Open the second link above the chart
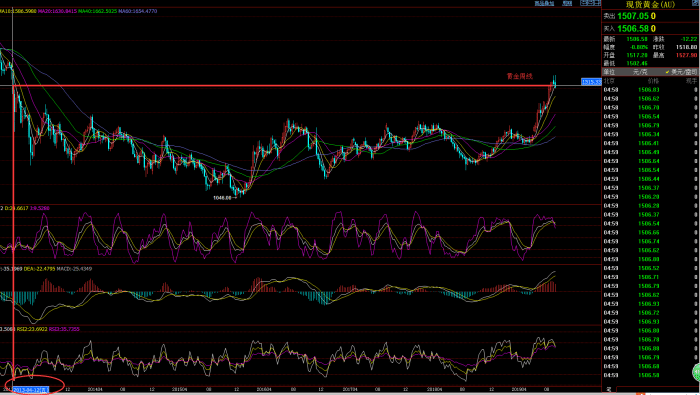 click(x=567, y=3)
